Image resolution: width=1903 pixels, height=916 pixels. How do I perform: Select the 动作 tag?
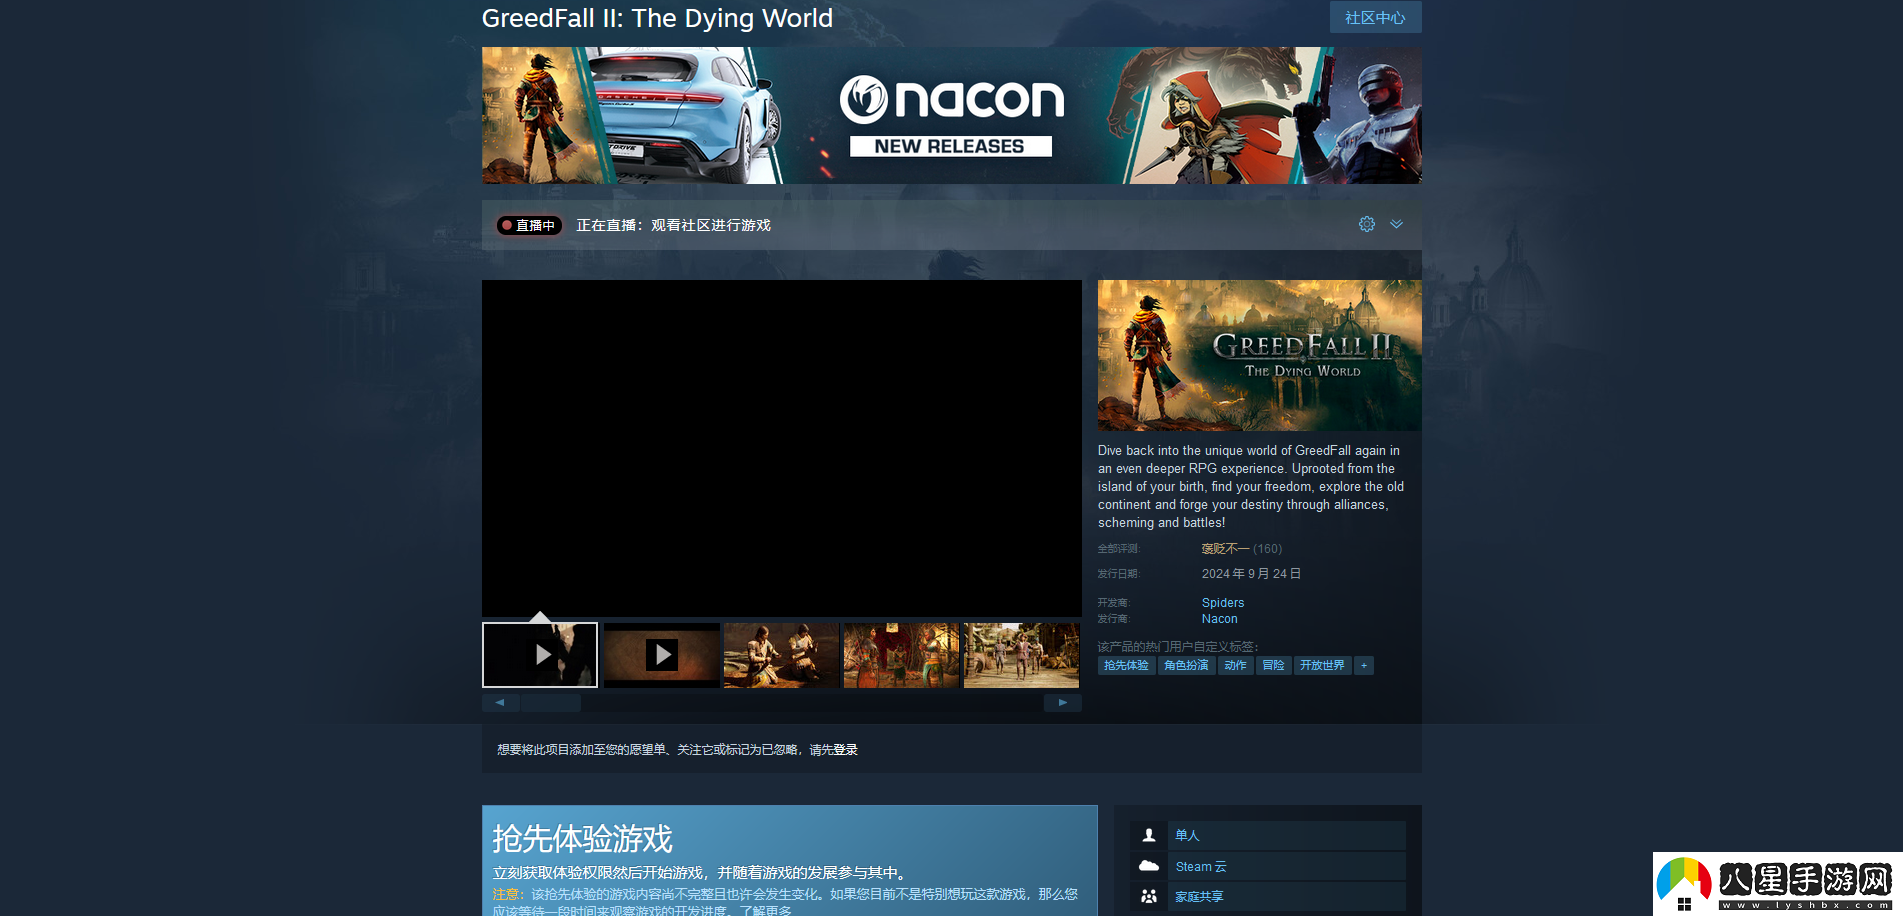(x=1235, y=665)
